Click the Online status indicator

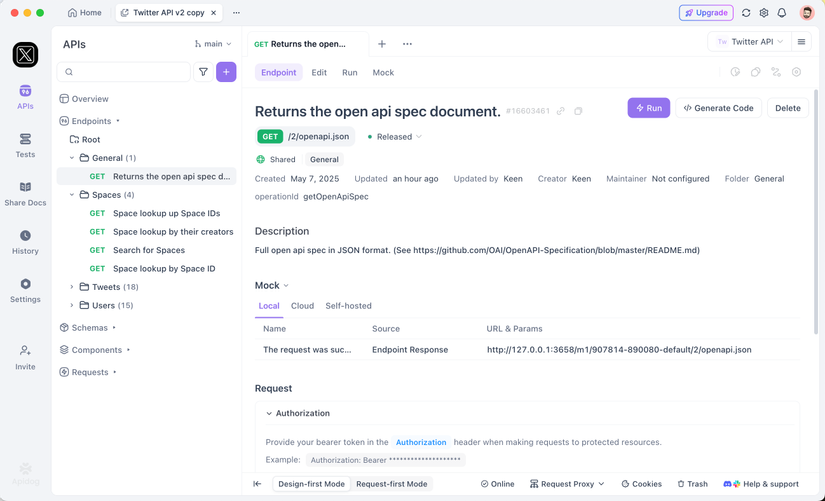point(497,484)
